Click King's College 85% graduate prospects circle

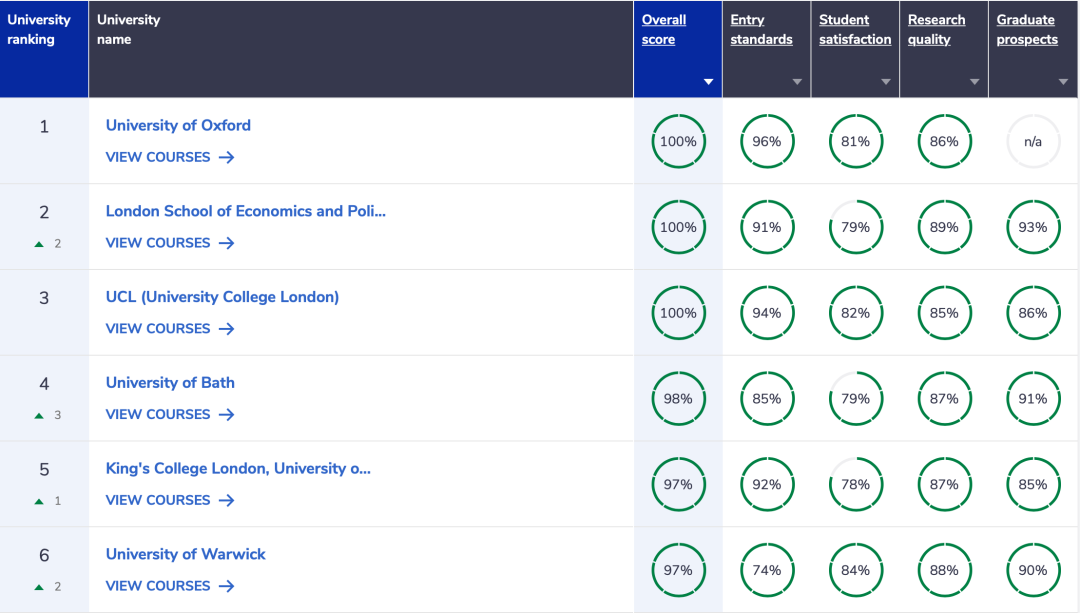(x=1032, y=484)
